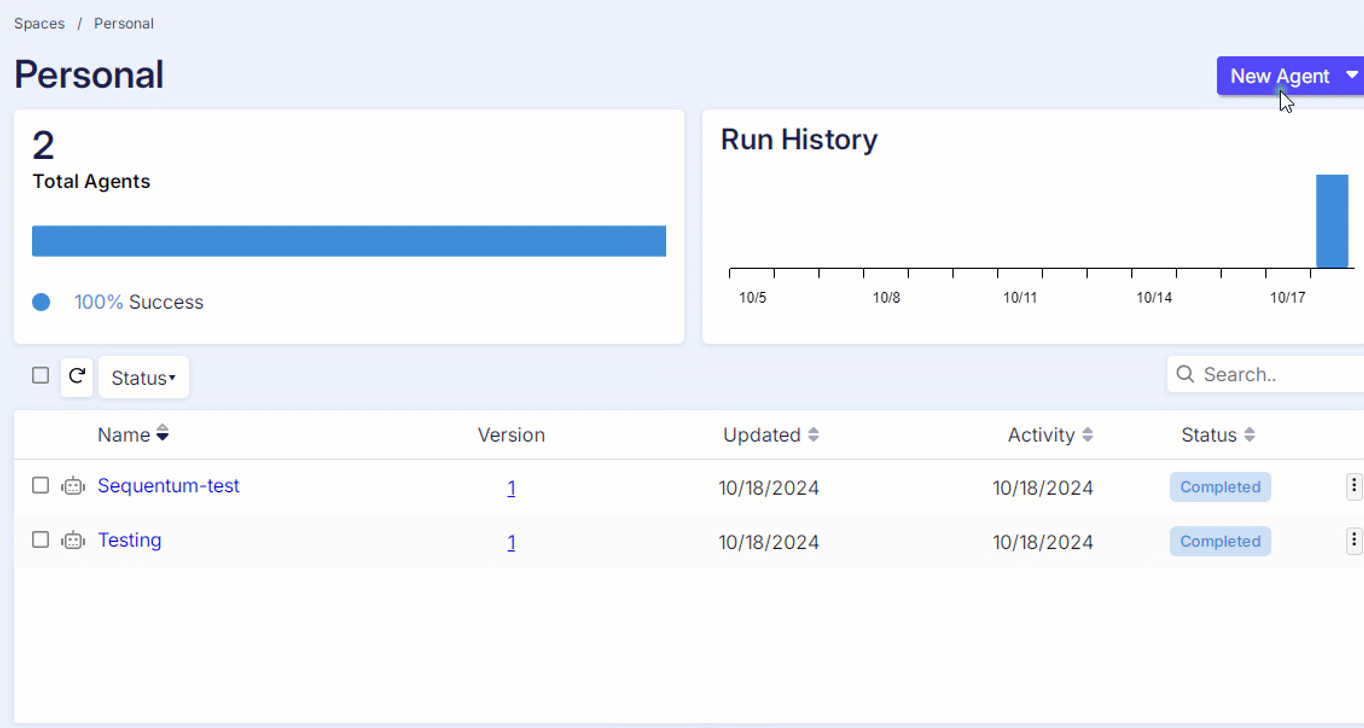The image size is (1364, 728).
Task: Open the three-dot menu for Testing row
Action: pos(1353,540)
